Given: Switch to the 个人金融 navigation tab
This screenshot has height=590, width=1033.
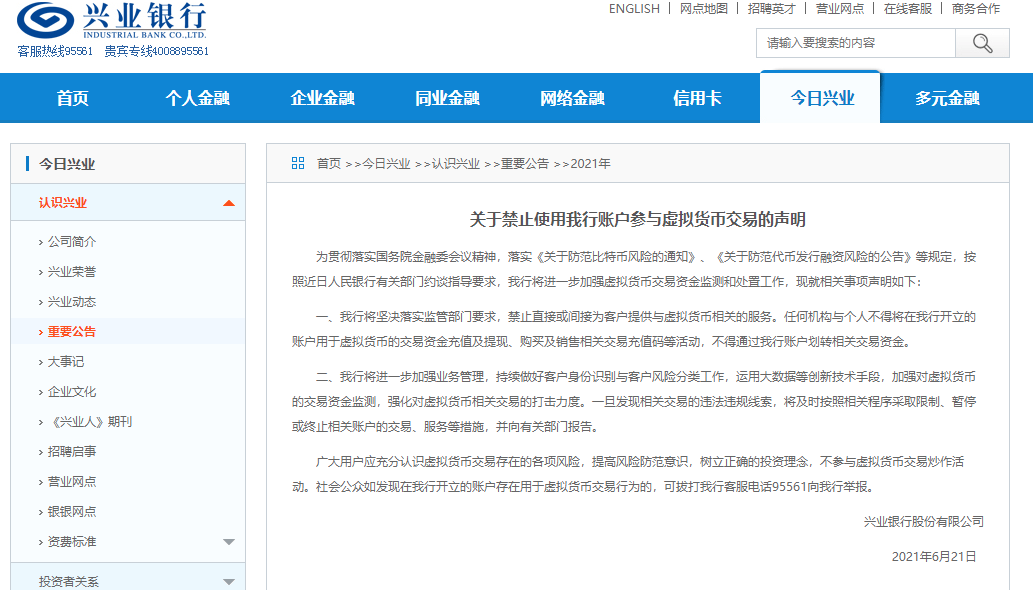Looking at the screenshot, I should [197, 98].
